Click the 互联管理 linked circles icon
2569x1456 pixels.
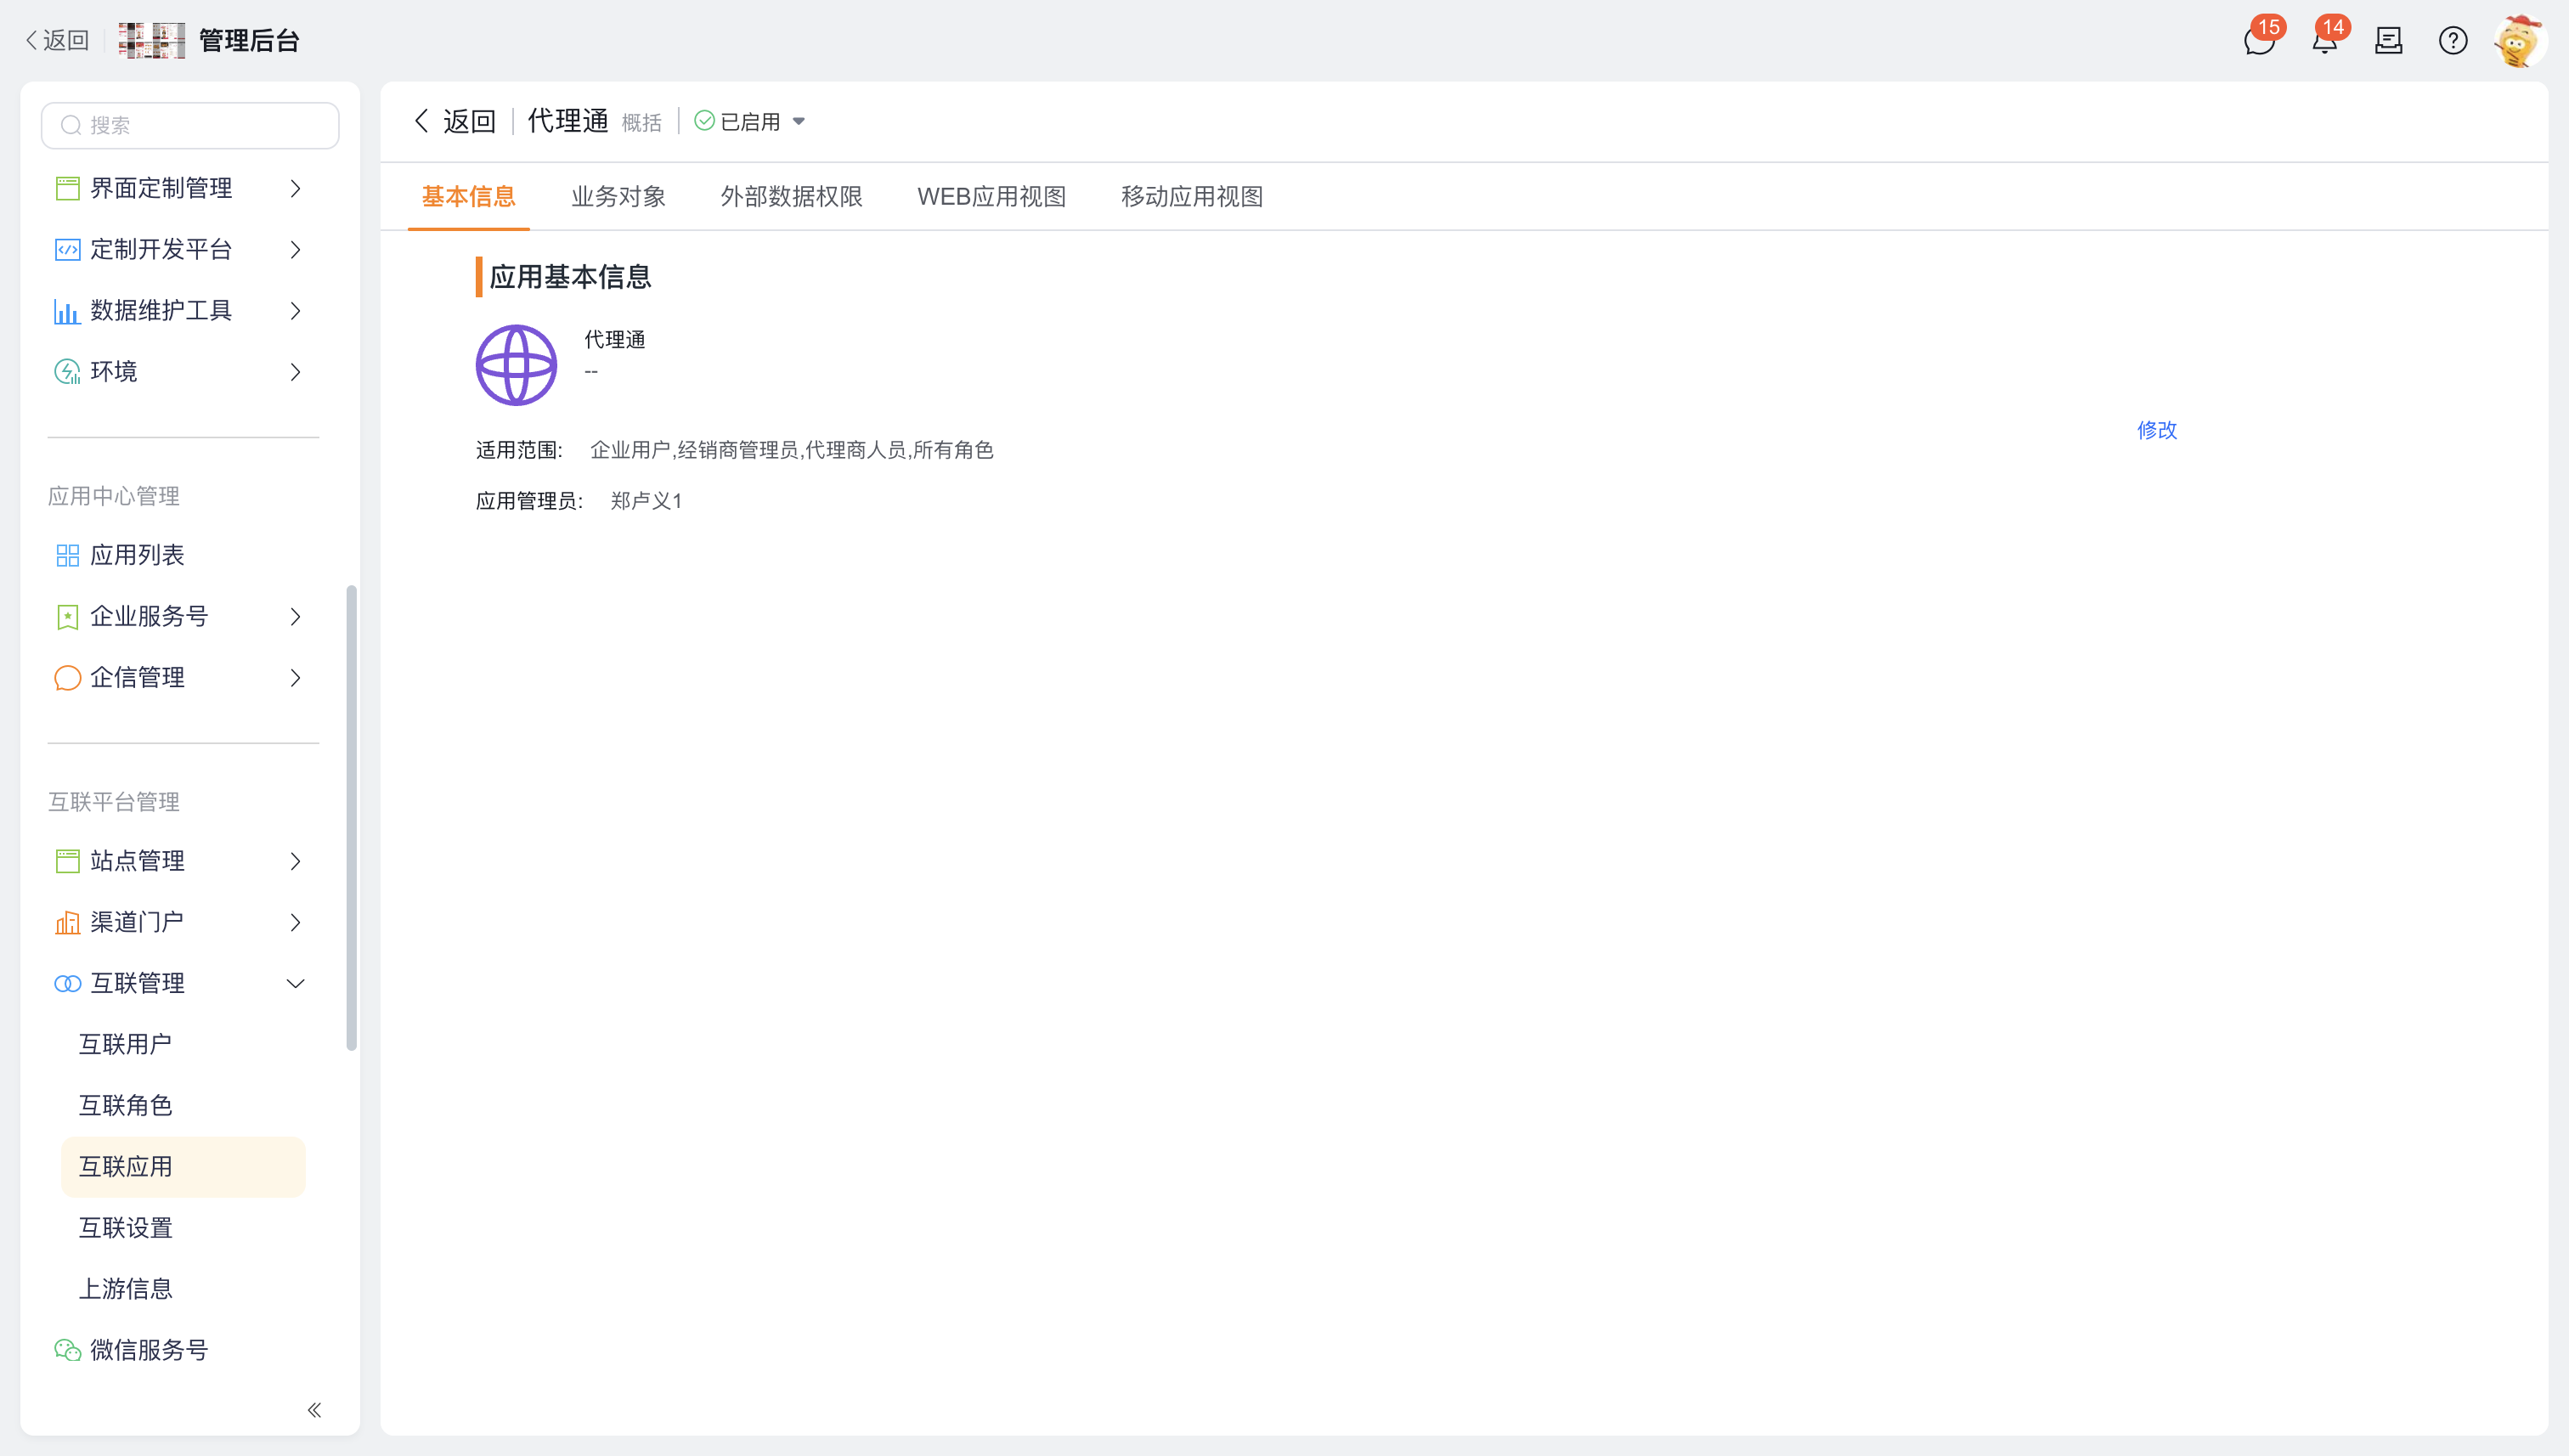[x=67, y=984]
